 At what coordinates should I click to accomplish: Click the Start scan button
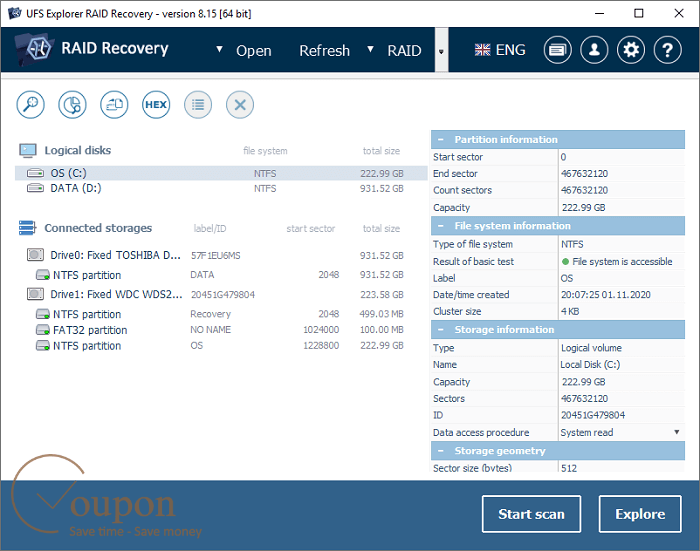531,514
